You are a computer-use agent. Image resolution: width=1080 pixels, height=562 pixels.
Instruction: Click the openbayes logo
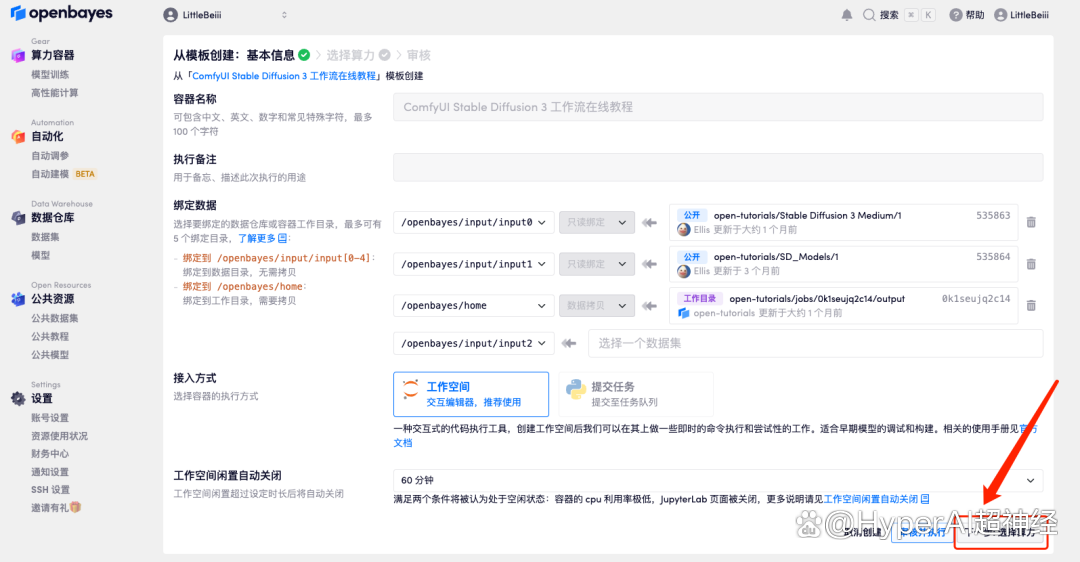click(61, 13)
